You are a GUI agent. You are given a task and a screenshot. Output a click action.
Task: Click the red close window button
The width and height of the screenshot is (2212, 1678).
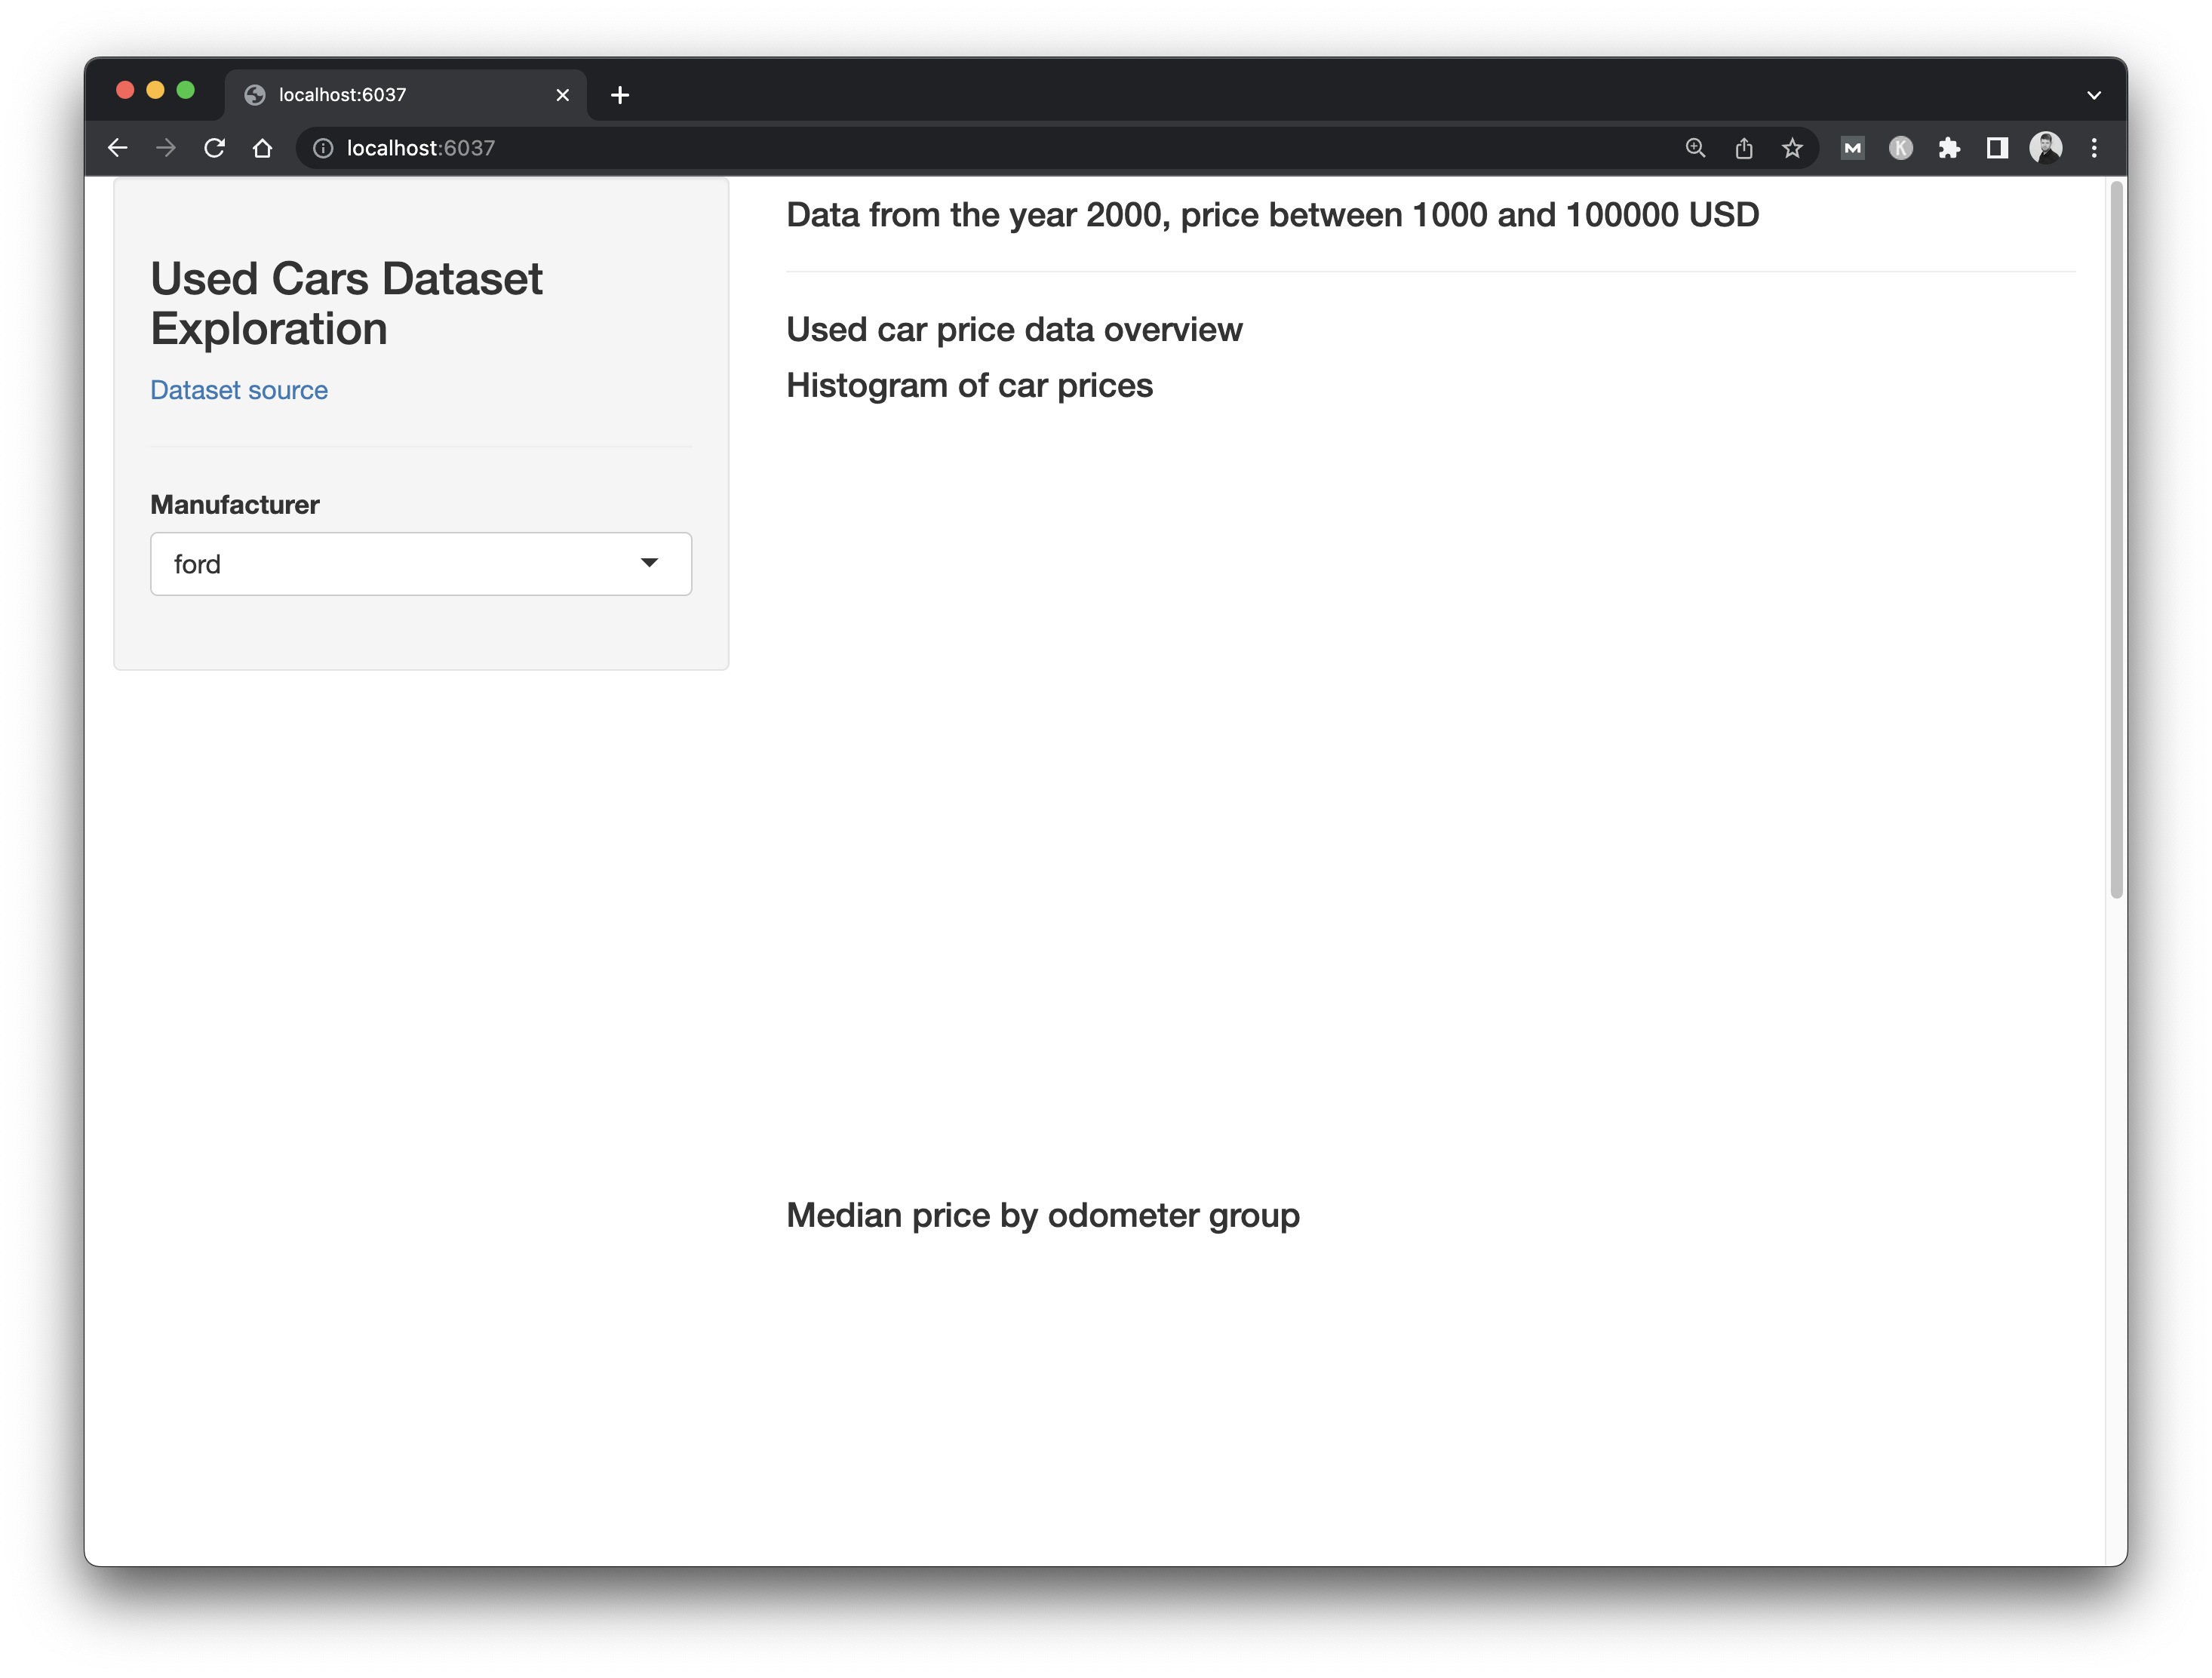[125, 90]
